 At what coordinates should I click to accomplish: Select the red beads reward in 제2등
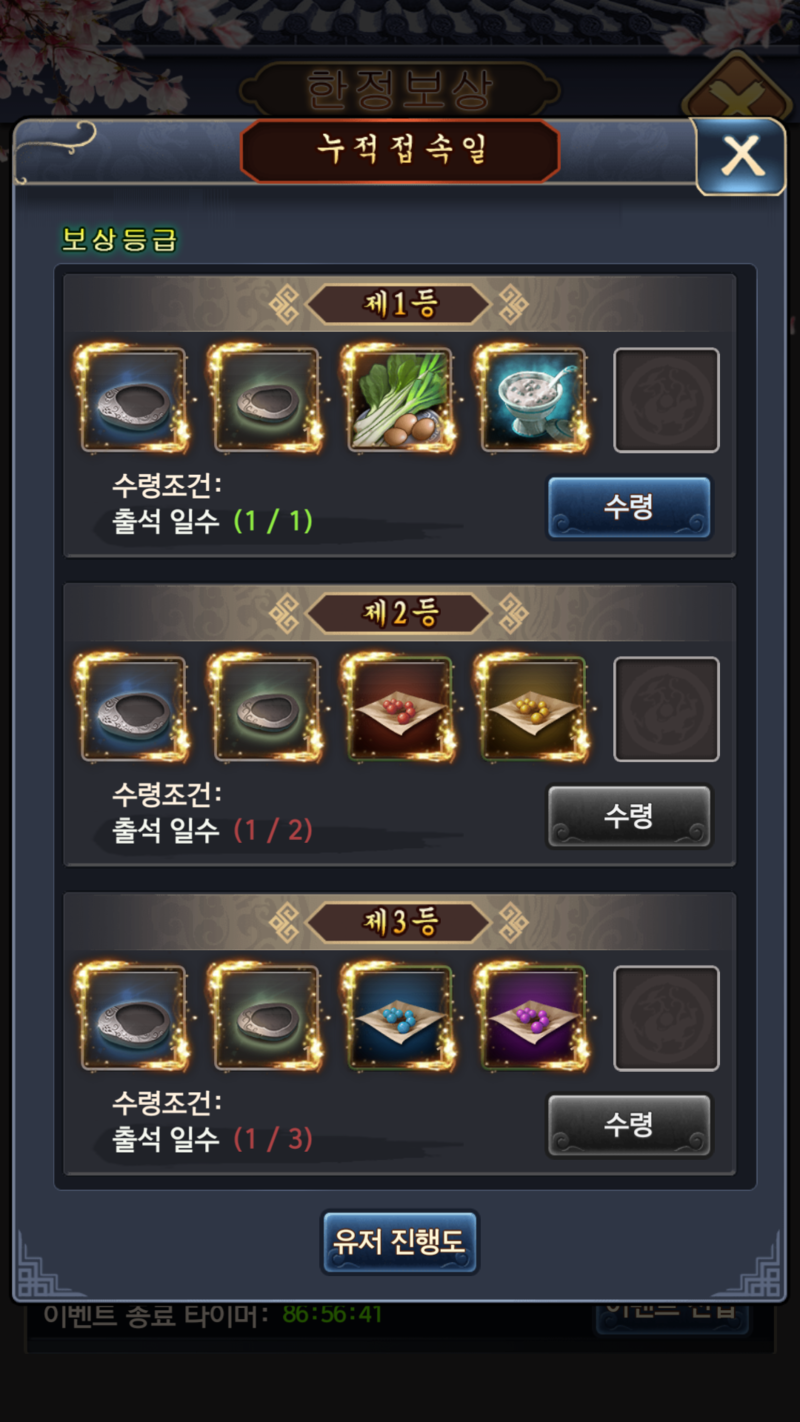click(x=399, y=709)
